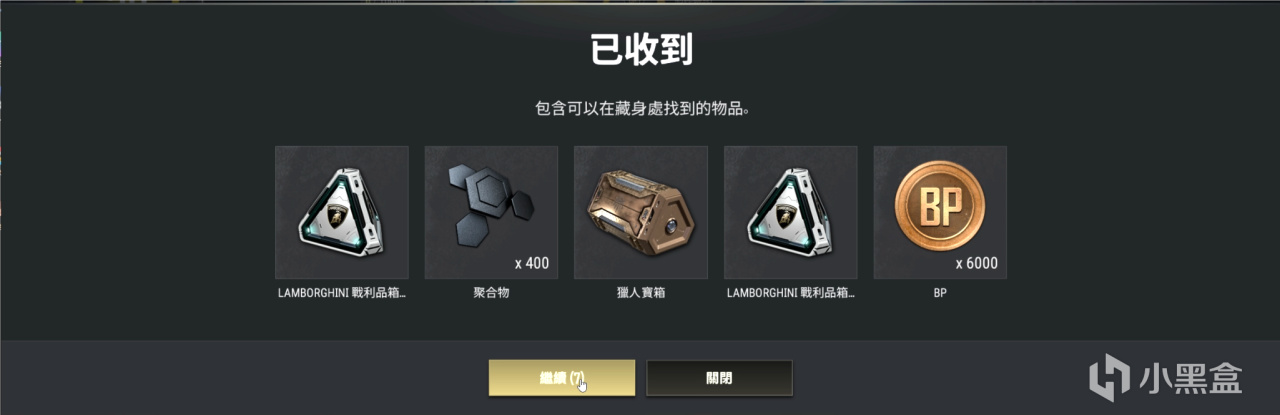Click the first LAMBORGHINI 戰利品箱 label
Viewport: 1280px width, 415px height.
[342, 294]
